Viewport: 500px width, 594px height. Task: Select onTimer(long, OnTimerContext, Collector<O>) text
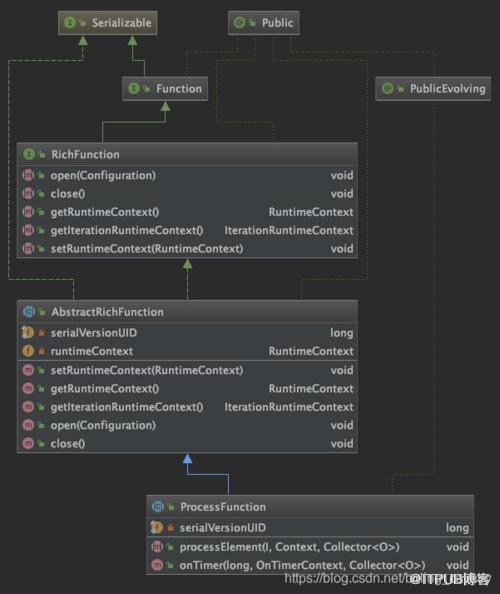[x=302, y=565]
